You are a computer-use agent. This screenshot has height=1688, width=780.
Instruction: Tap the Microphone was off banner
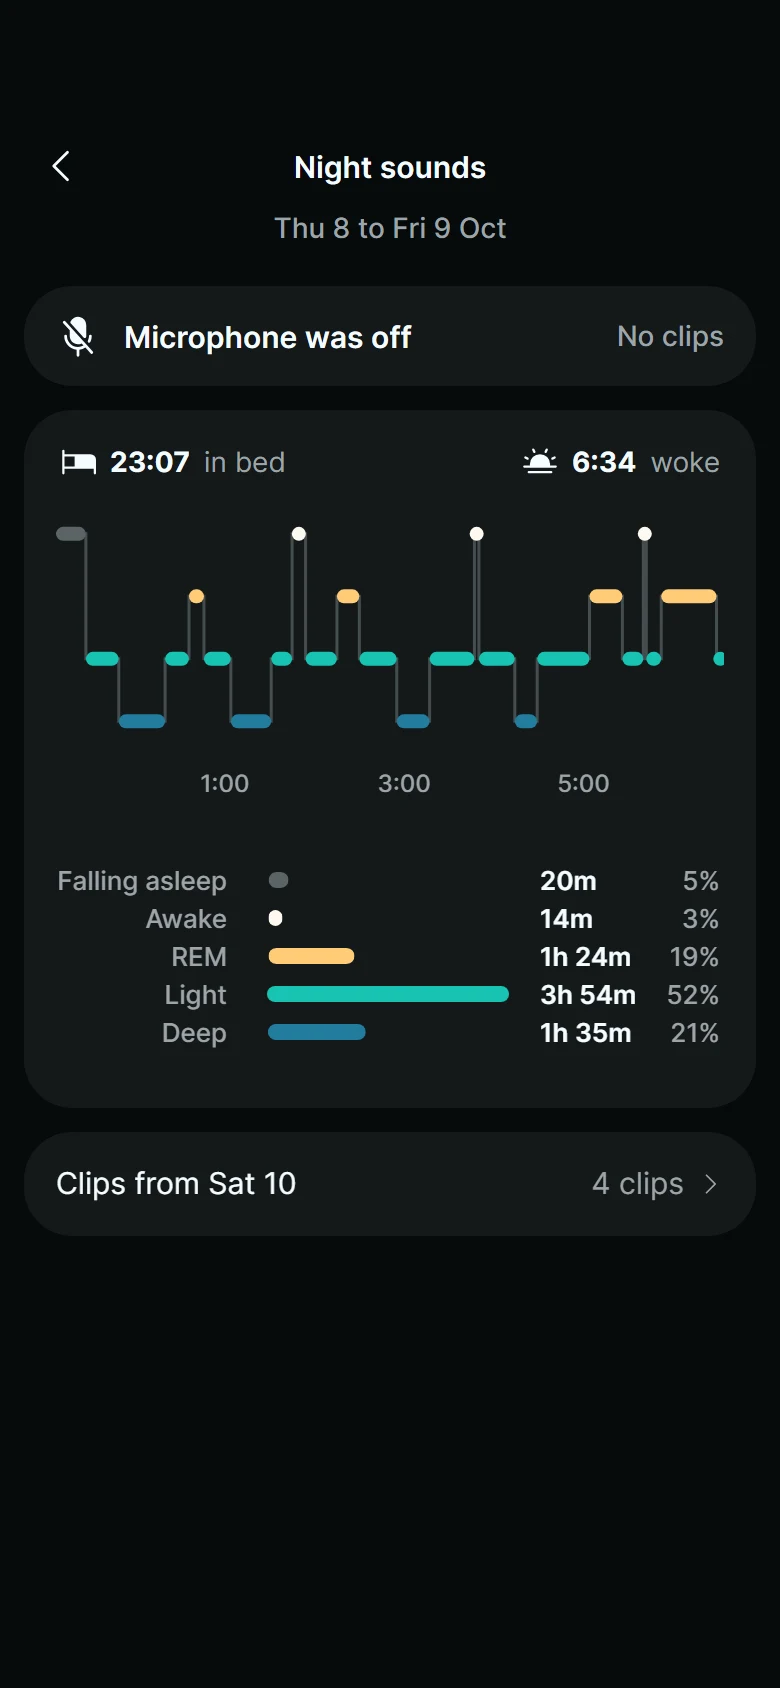[x=390, y=337]
